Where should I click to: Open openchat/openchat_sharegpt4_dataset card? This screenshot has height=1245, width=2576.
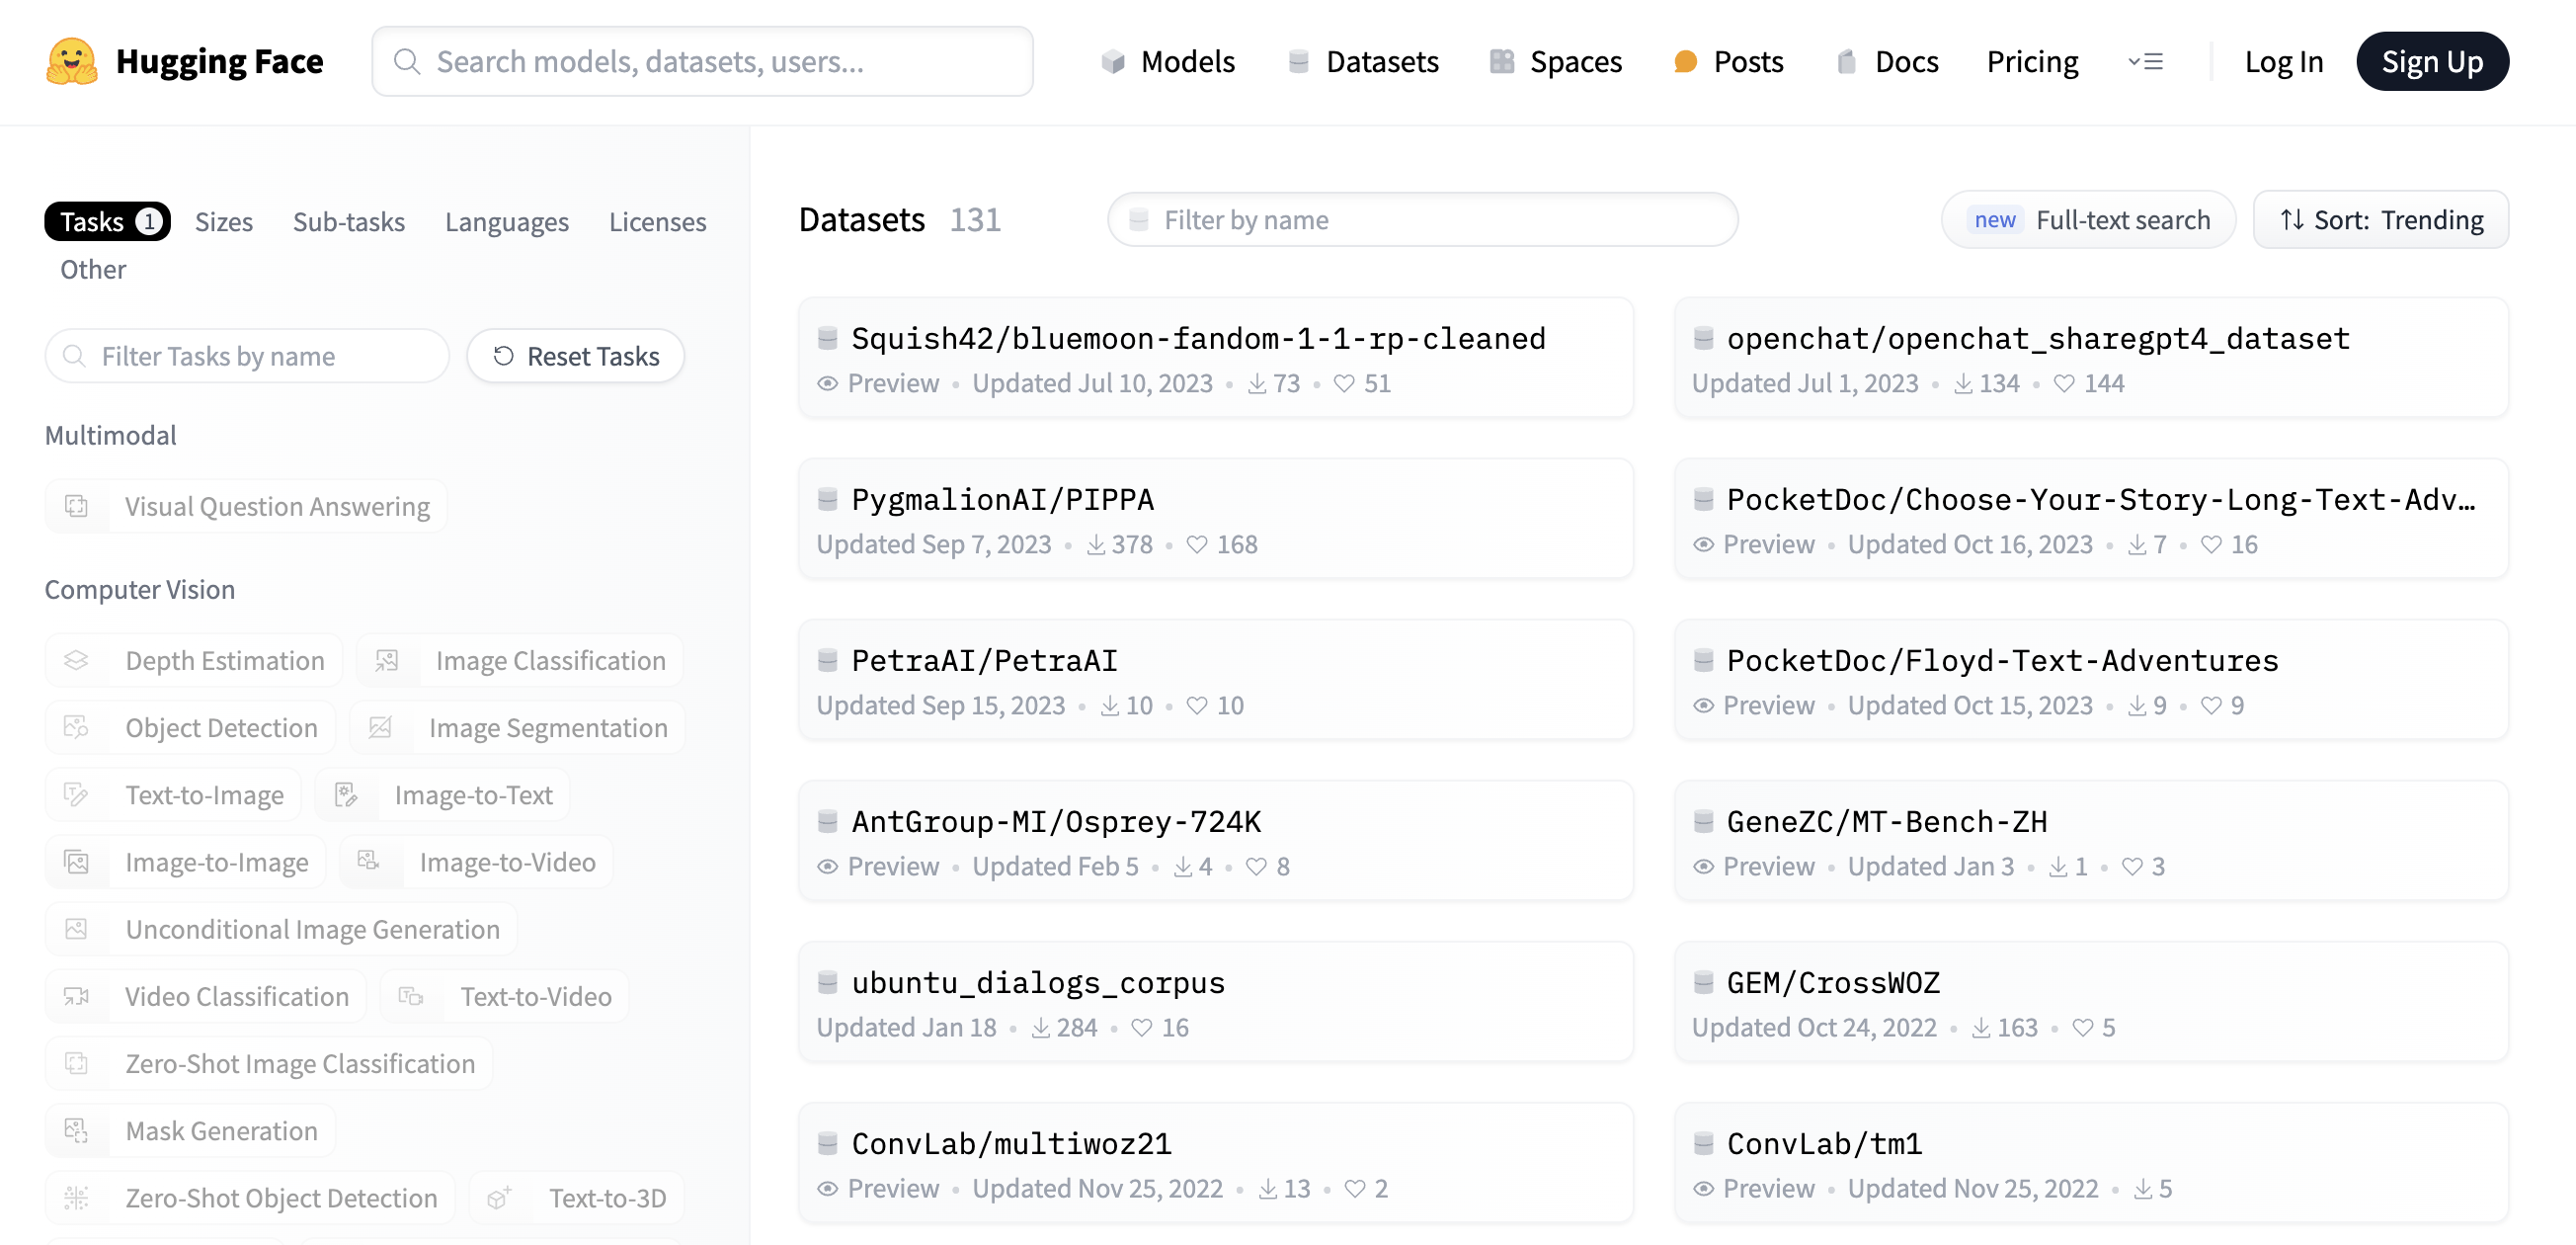coord(2091,357)
